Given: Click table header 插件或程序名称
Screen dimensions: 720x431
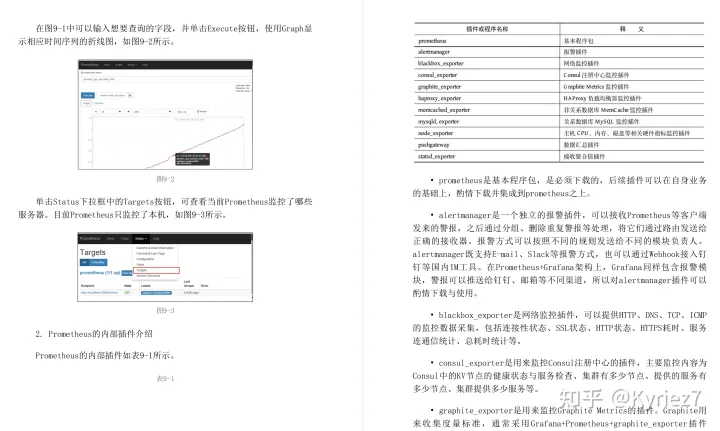Looking at the screenshot, I should 487,29.
